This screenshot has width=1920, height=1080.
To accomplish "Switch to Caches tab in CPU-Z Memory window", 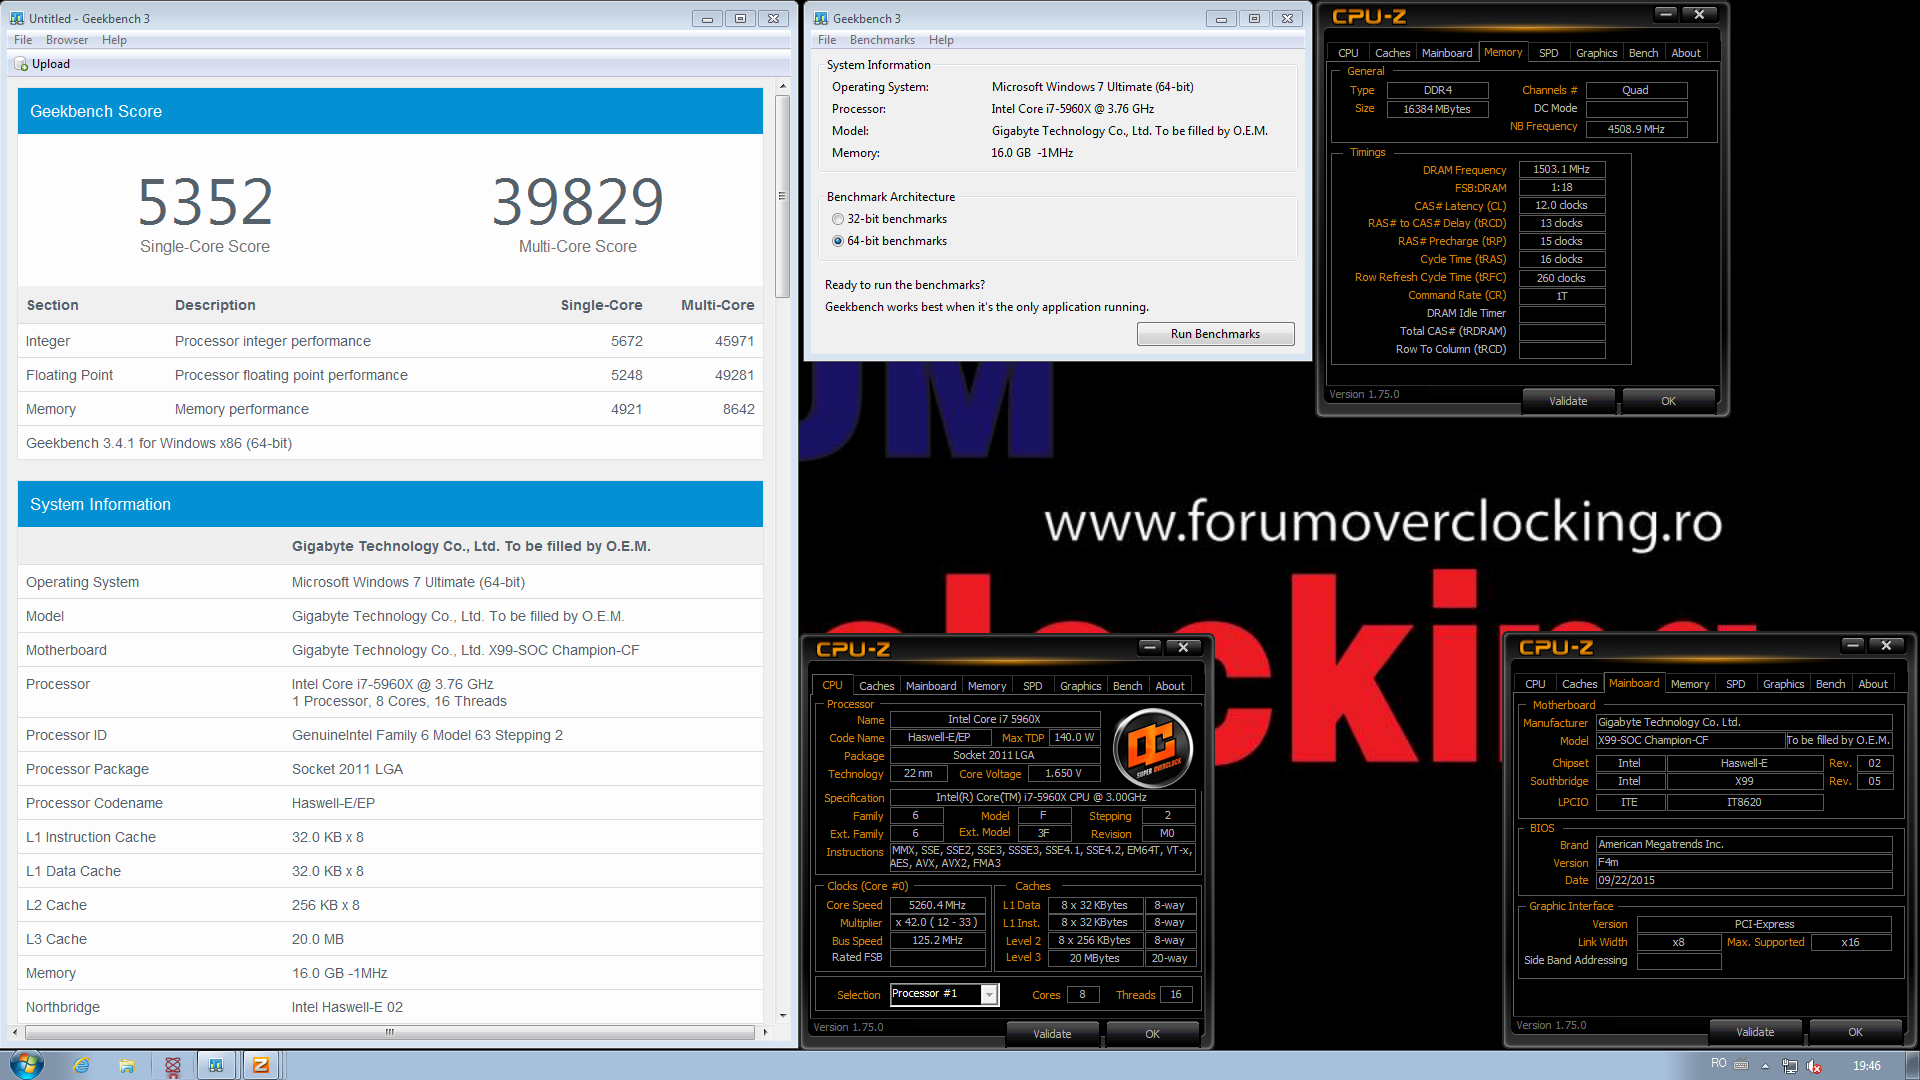I will pyautogui.click(x=1392, y=53).
